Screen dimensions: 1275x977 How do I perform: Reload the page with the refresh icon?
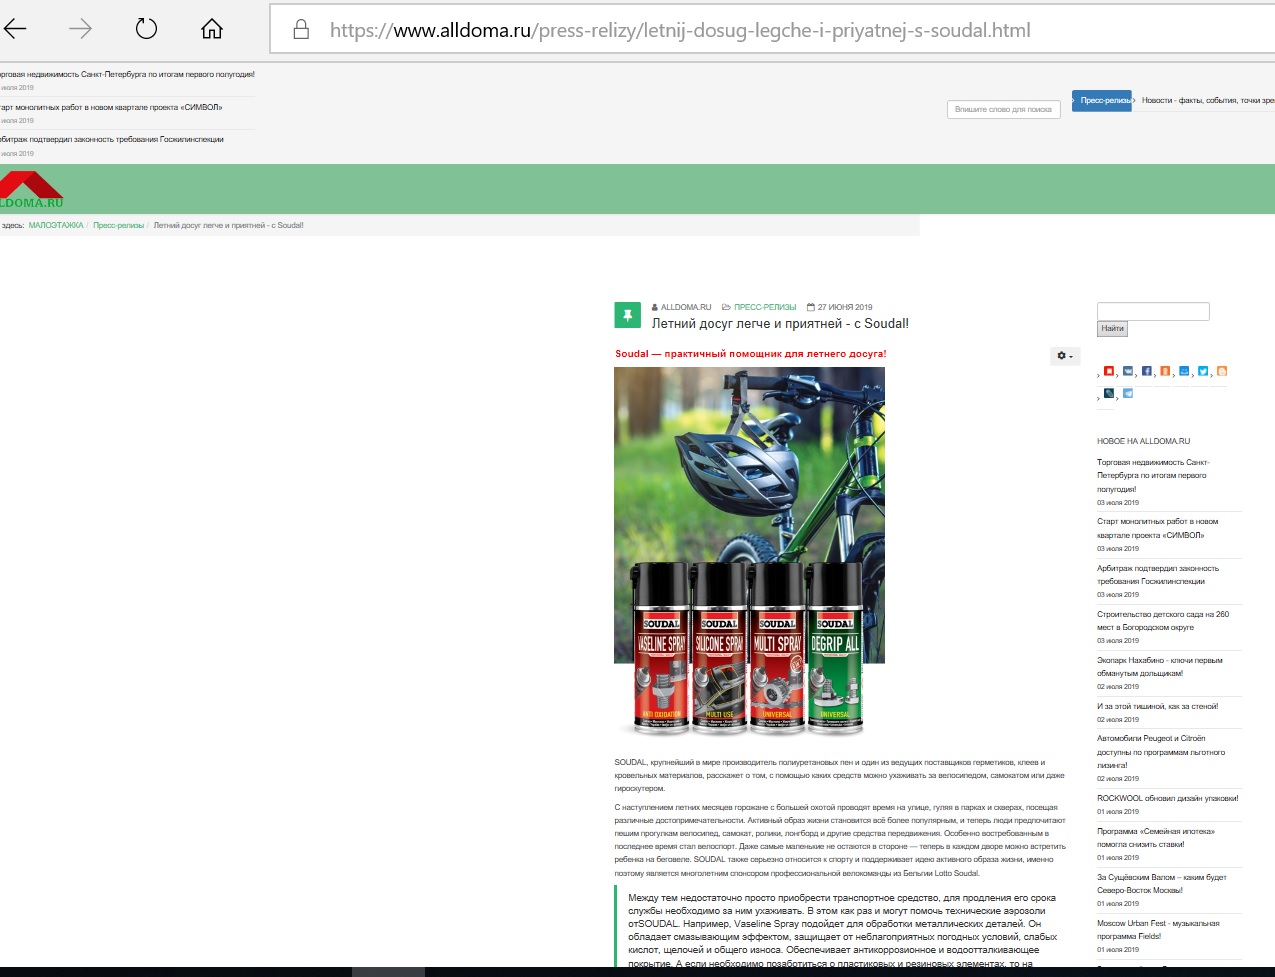point(146,29)
